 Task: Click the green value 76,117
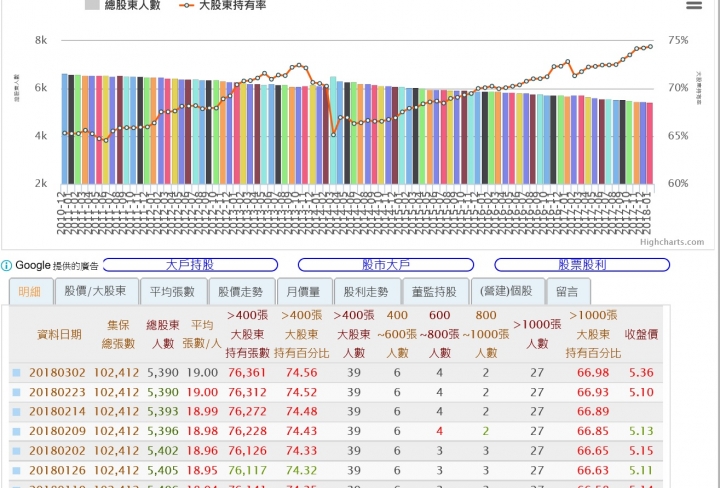(247, 471)
